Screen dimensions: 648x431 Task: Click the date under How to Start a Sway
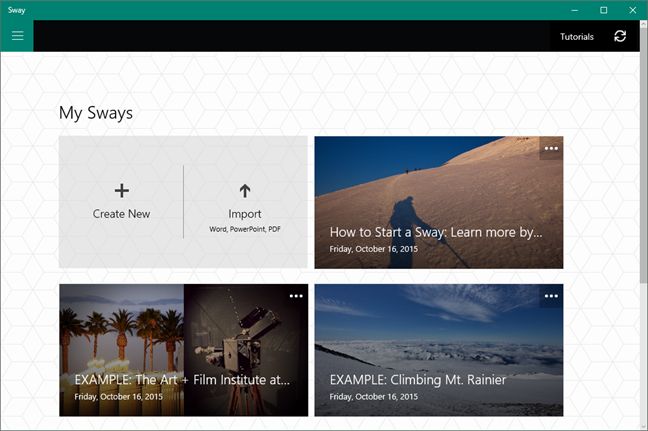point(374,249)
